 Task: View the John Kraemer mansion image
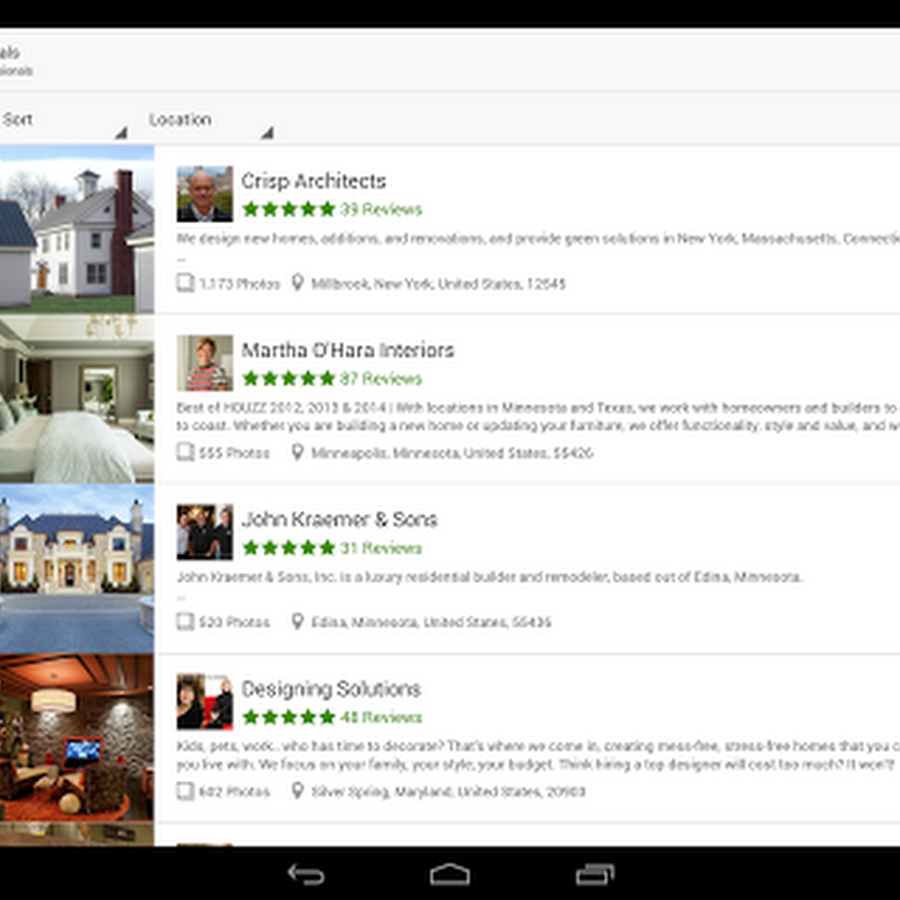pyautogui.click(x=77, y=568)
